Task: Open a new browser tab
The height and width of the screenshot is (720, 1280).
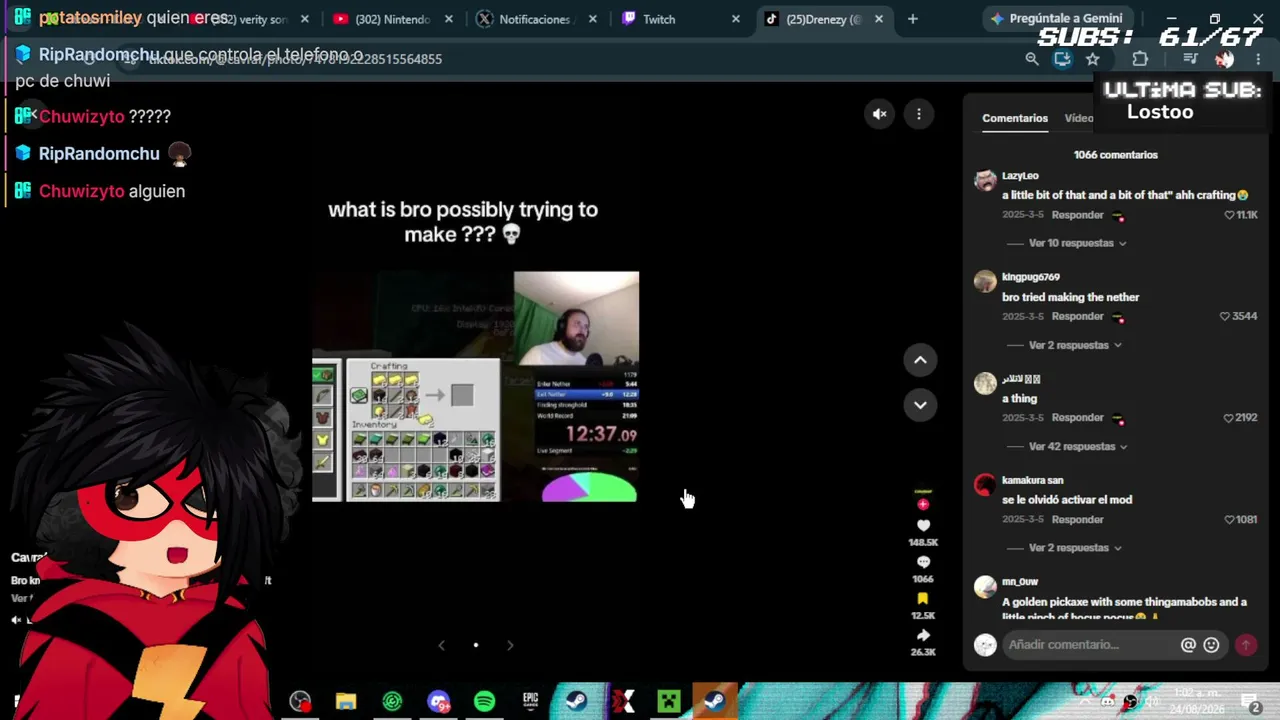Action: (912, 19)
